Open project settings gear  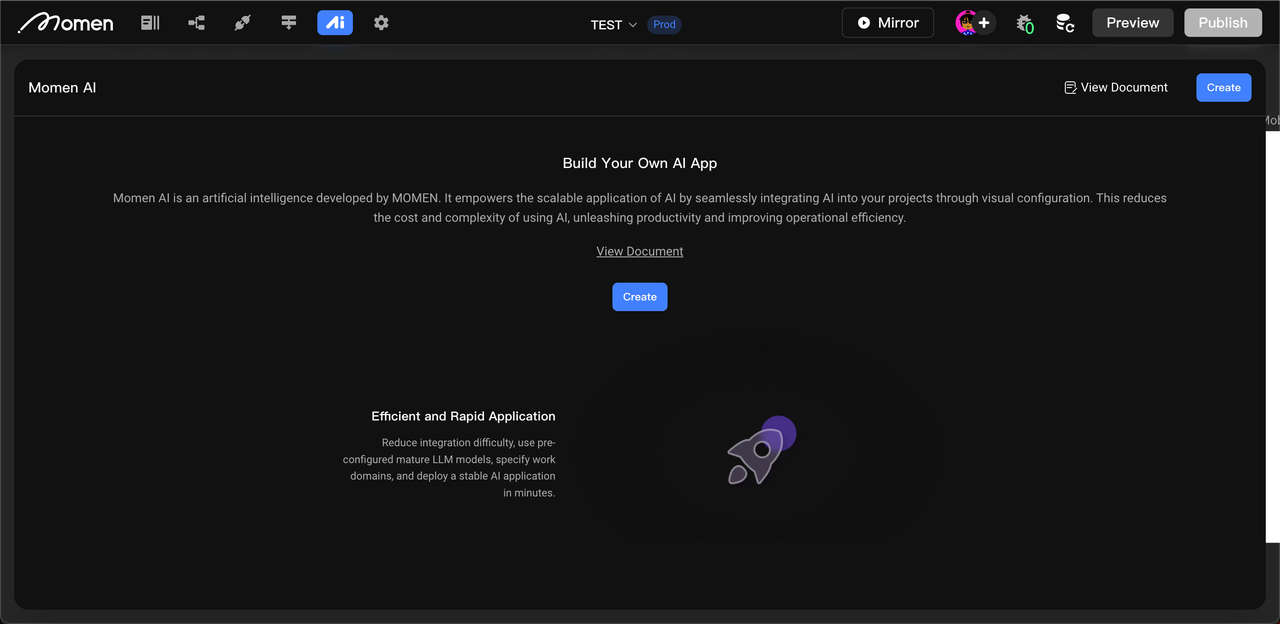(x=381, y=22)
